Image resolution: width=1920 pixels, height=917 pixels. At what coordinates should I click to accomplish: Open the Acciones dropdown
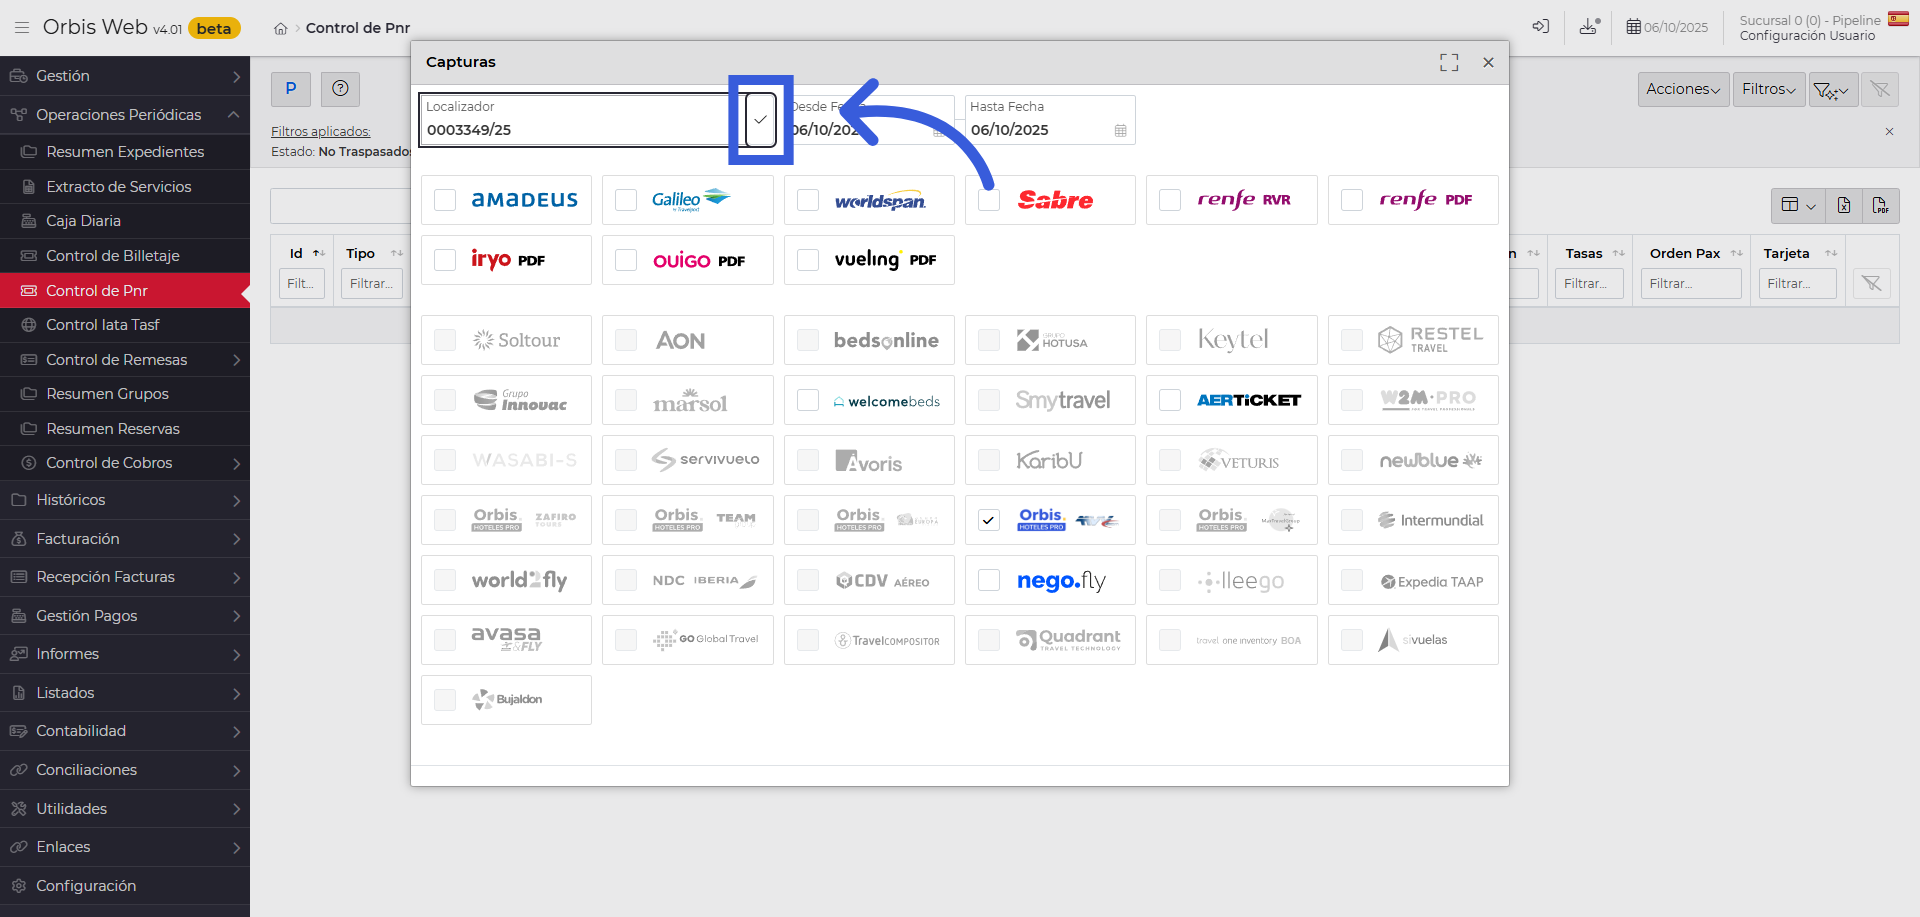pyautogui.click(x=1684, y=90)
